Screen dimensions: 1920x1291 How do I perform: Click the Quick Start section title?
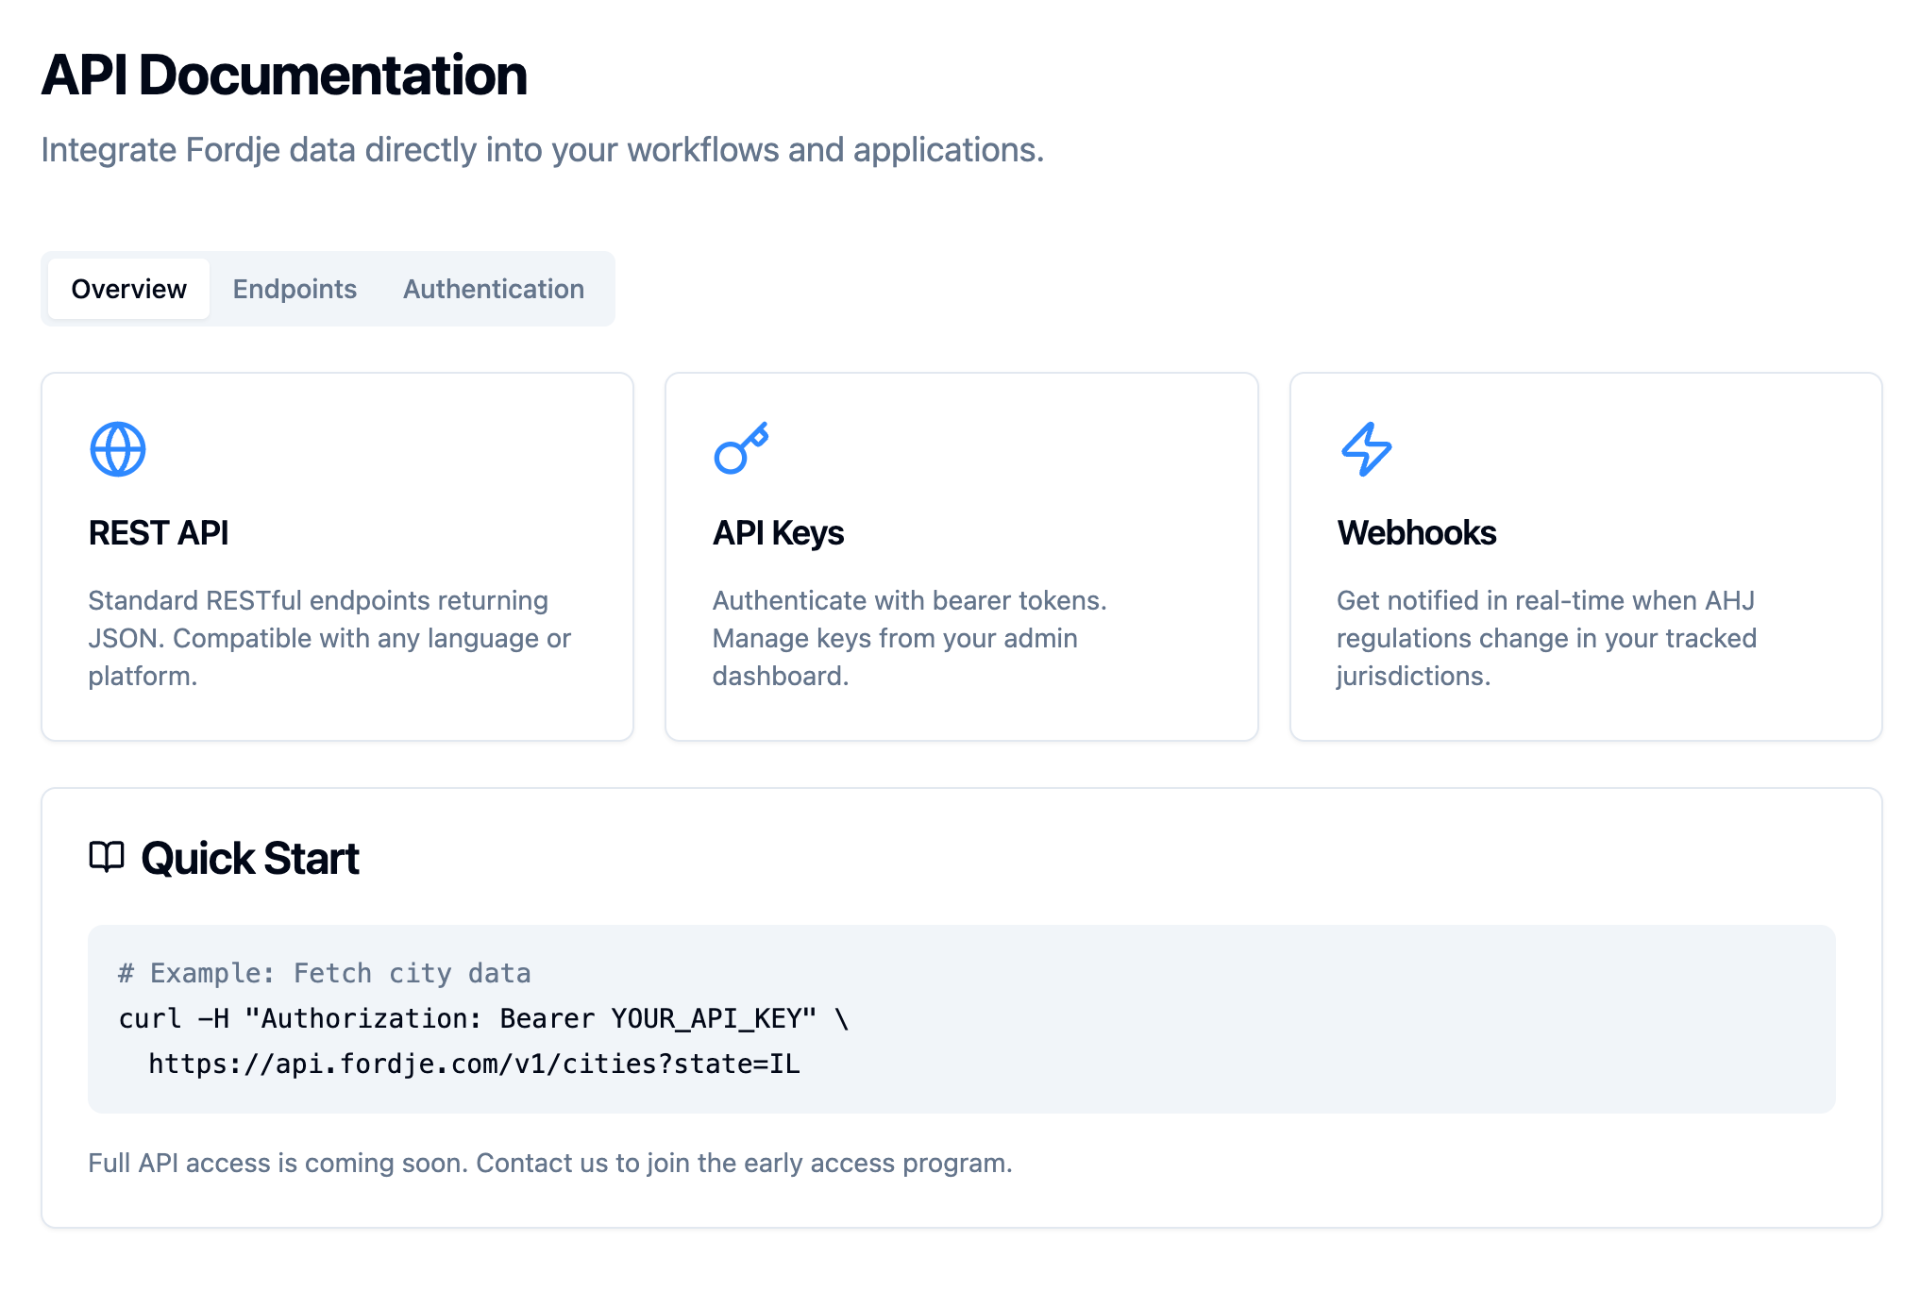tap(250, 857)
